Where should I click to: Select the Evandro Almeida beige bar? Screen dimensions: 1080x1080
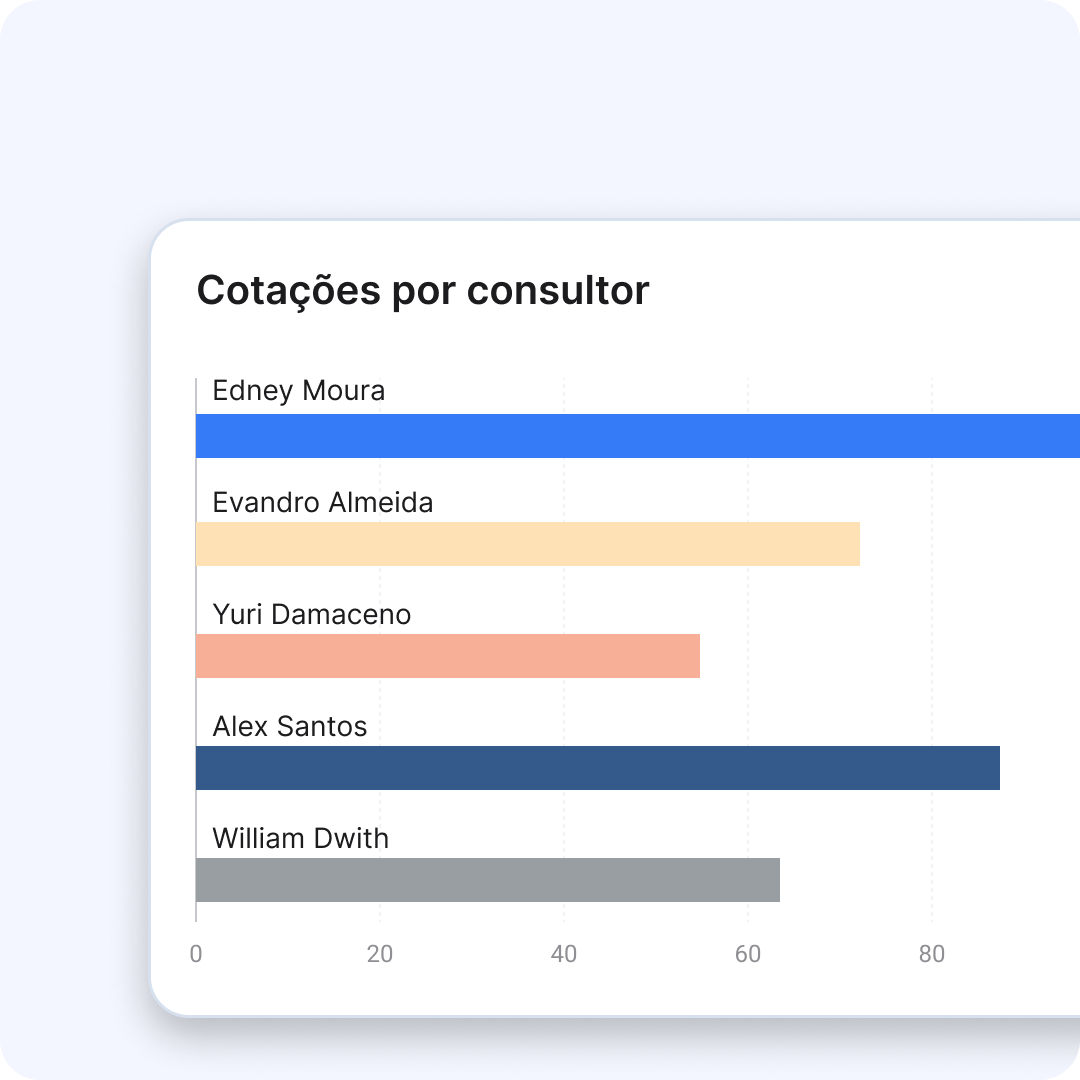click(528, 544)
